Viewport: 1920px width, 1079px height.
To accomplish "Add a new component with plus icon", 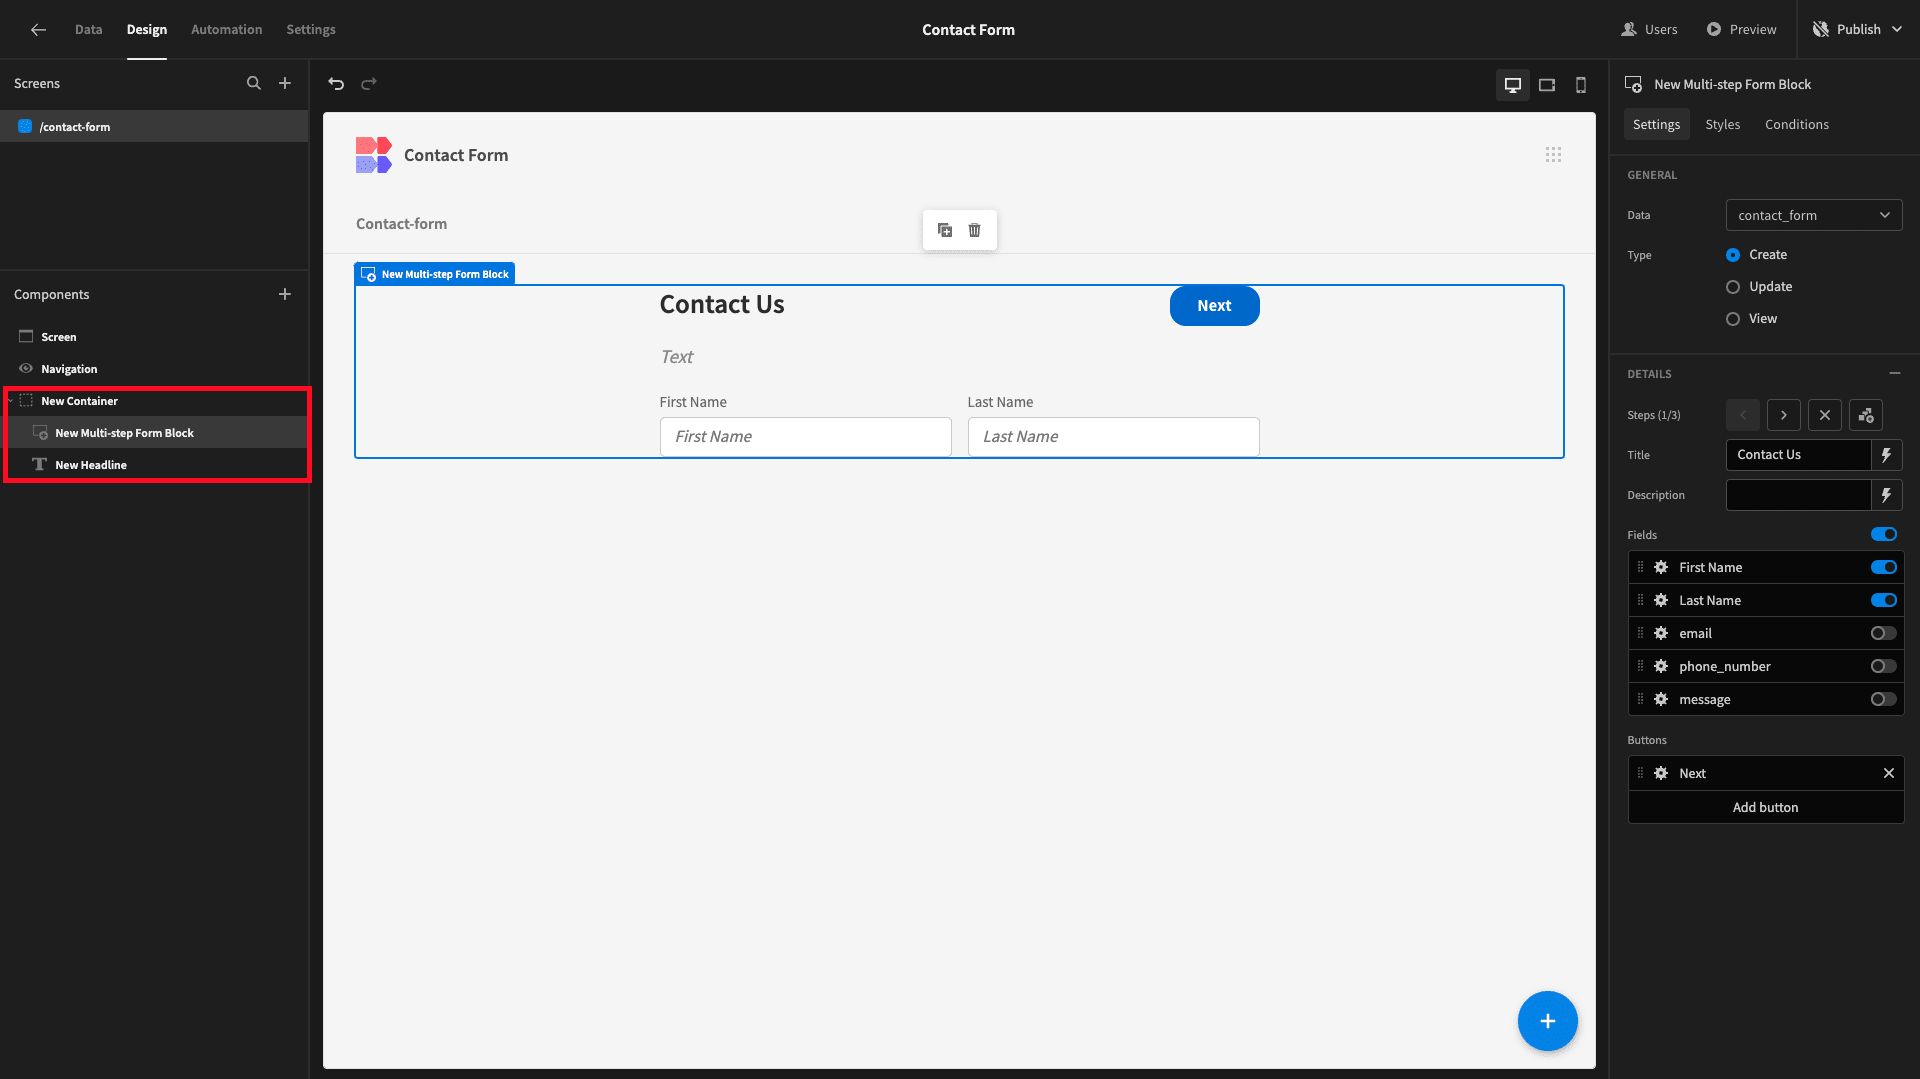I will click(285, 294).
